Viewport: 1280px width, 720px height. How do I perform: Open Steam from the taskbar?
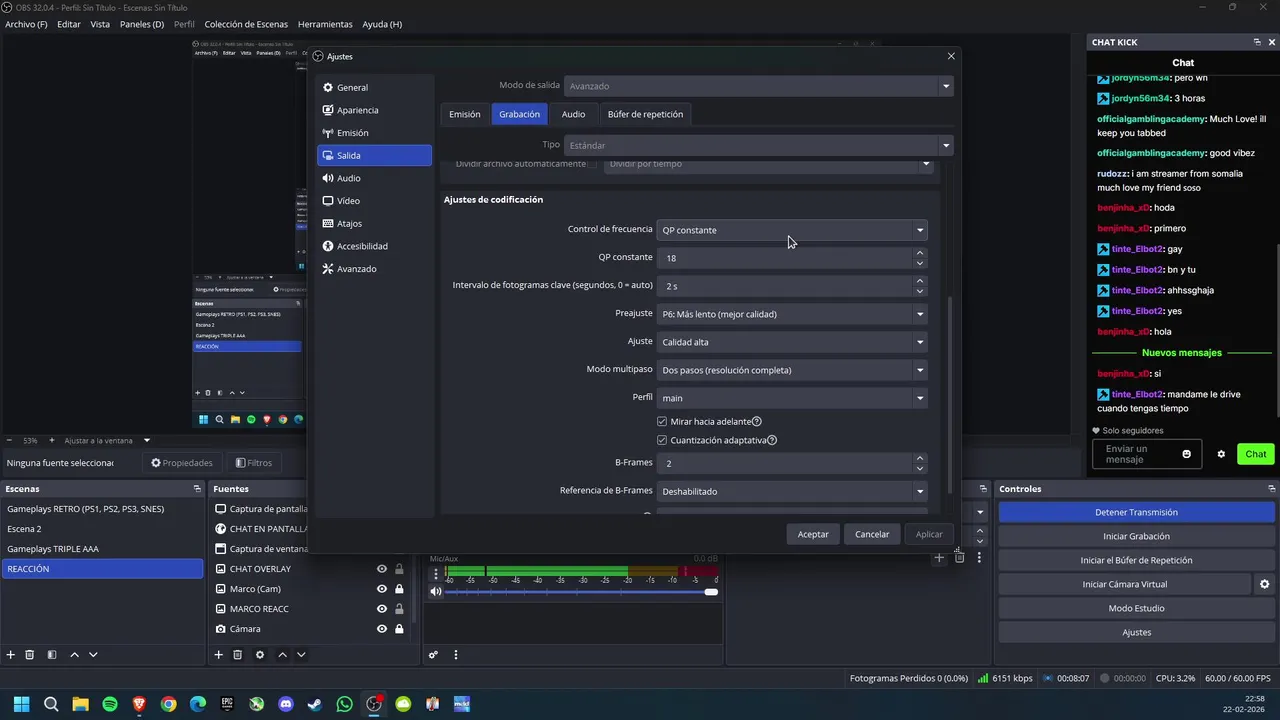315,704
